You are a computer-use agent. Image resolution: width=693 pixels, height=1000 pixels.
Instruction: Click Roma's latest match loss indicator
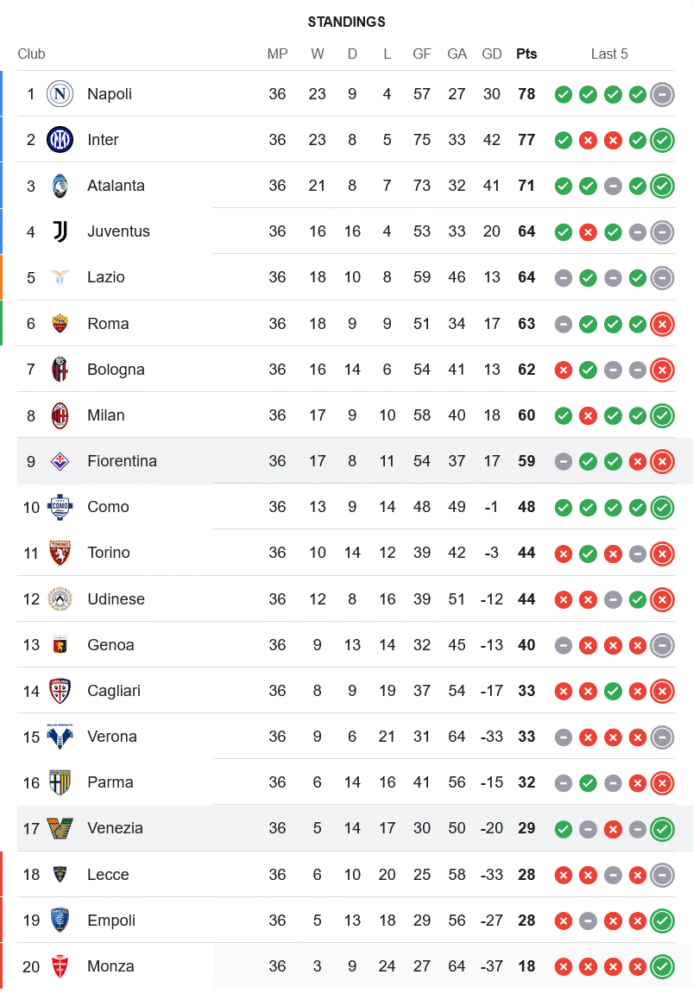(x=661, y=324)
